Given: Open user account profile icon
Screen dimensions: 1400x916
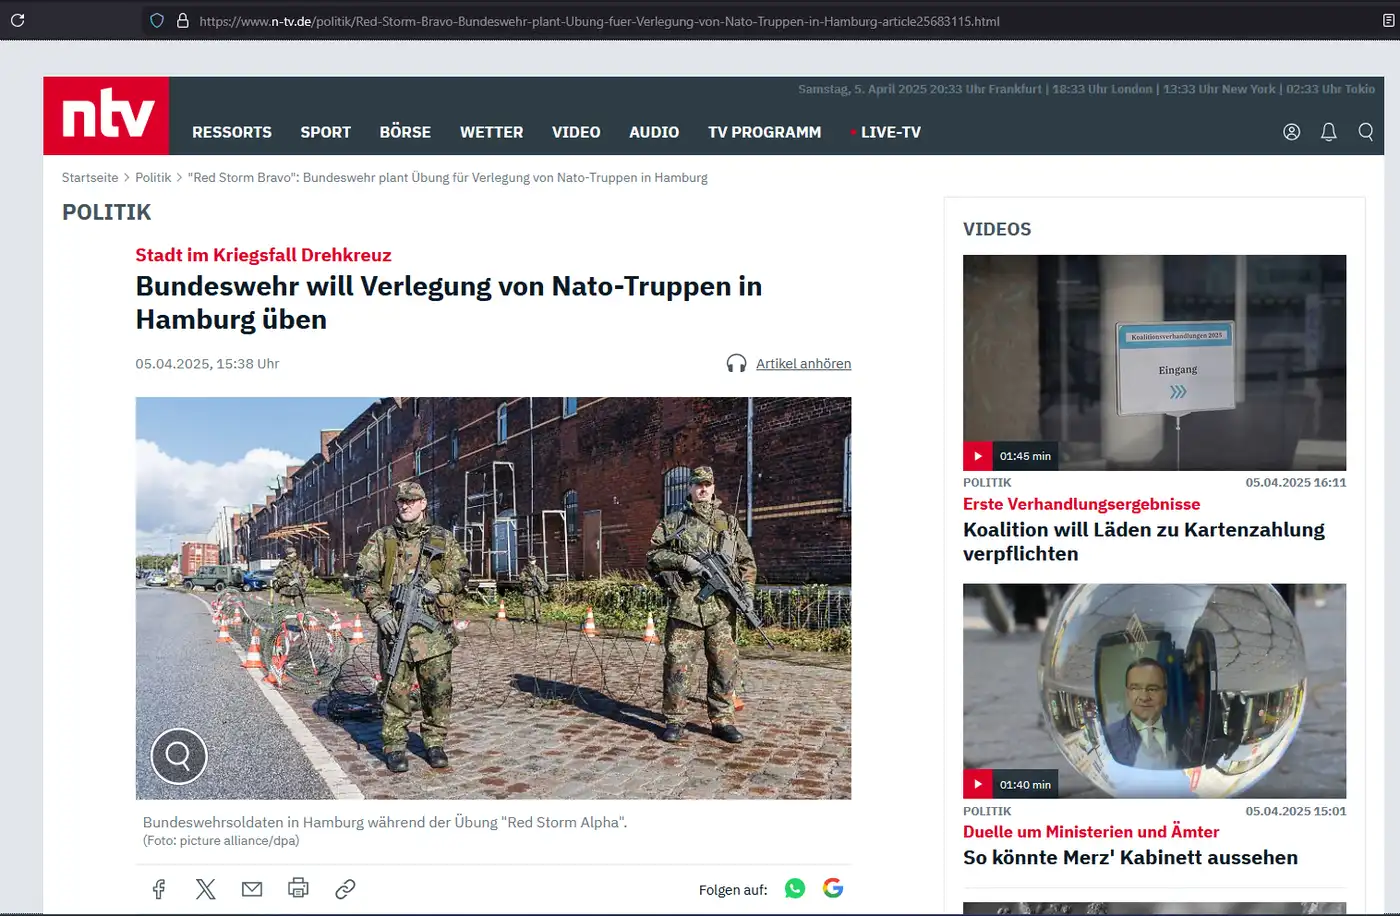Looking at the screenshot, I should (x=1291, y=132).
